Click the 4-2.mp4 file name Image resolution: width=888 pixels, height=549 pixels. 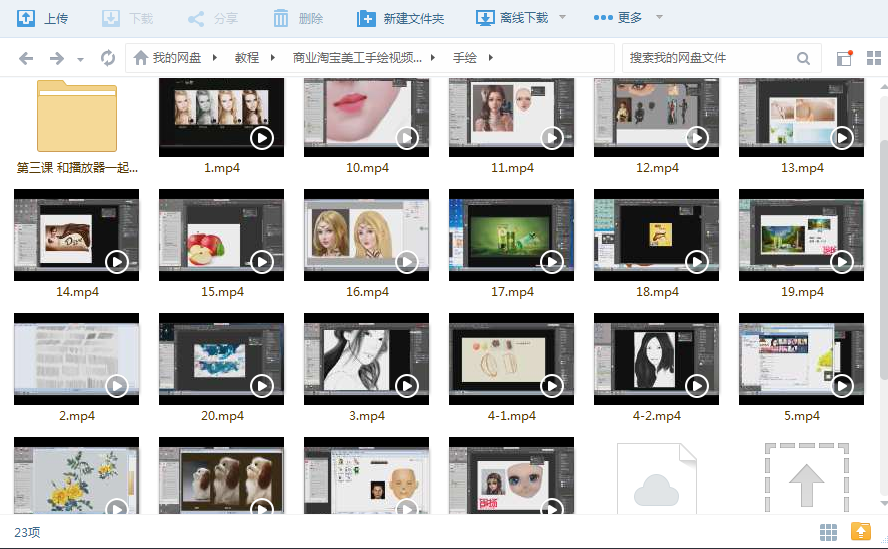[657, 416]
